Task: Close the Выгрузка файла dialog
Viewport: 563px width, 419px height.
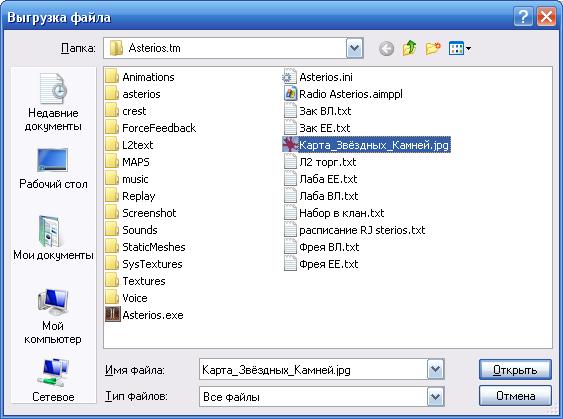Action: pos(546,17)
